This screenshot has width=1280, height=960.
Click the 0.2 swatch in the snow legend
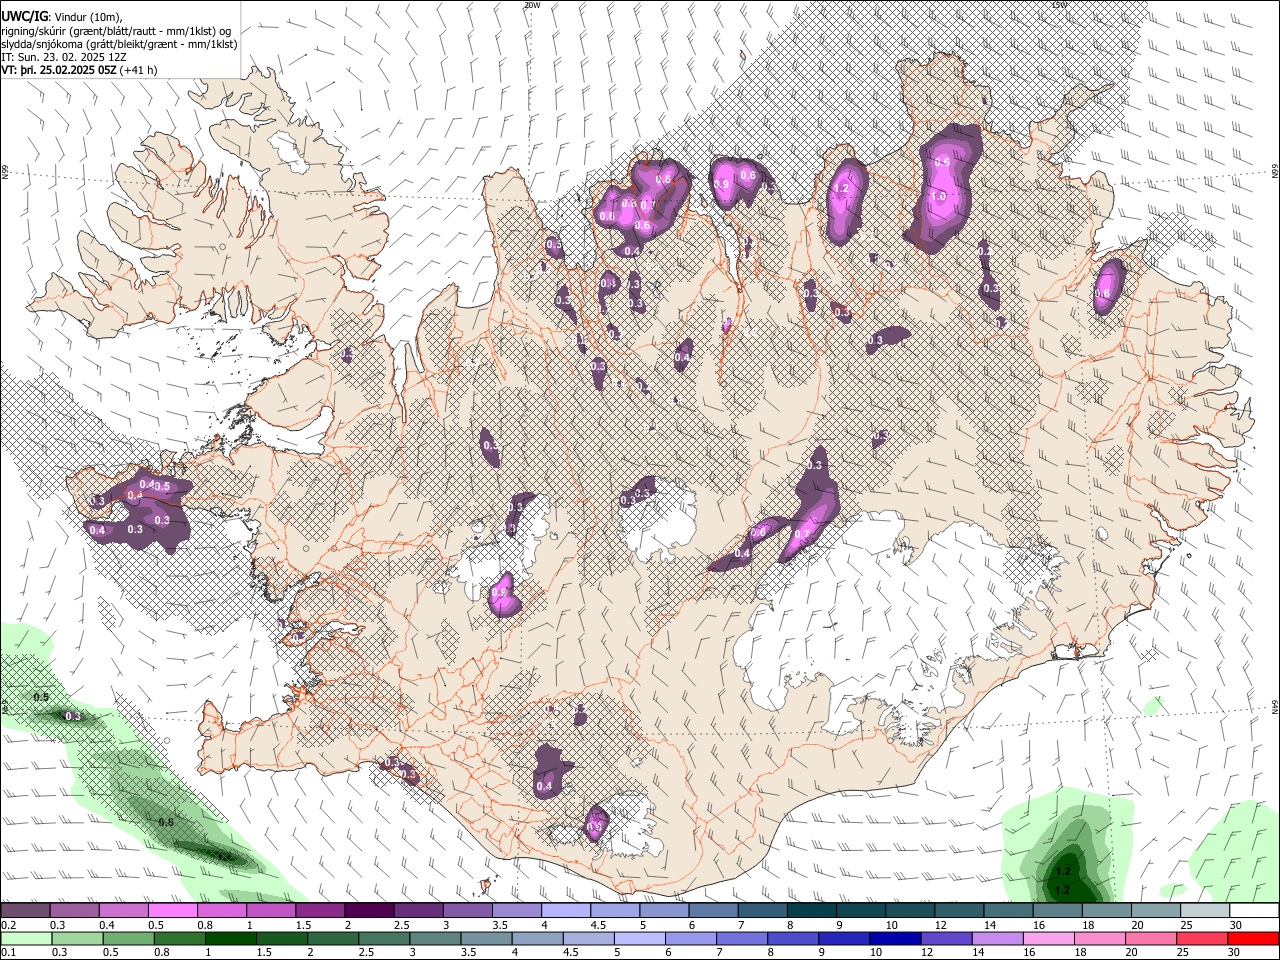[x=26, y=911]
